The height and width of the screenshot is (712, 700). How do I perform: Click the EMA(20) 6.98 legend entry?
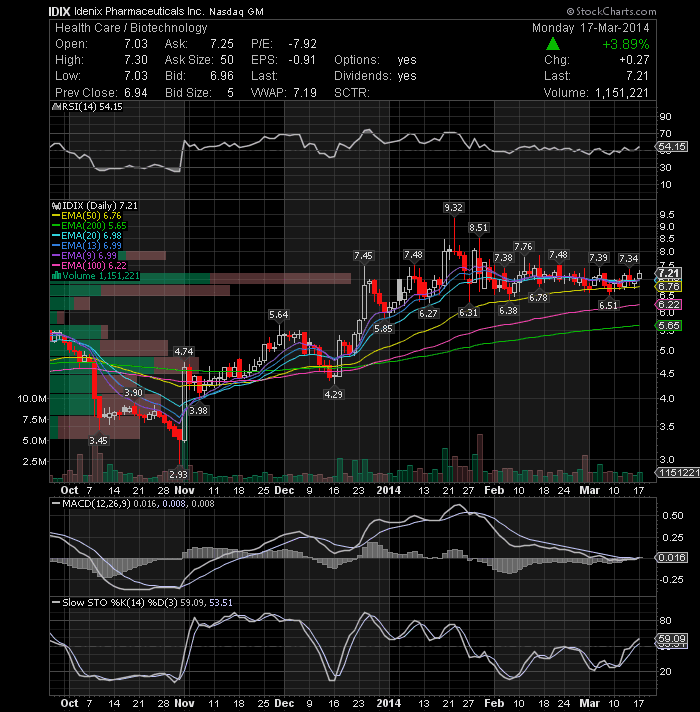(x=87, y=236)
